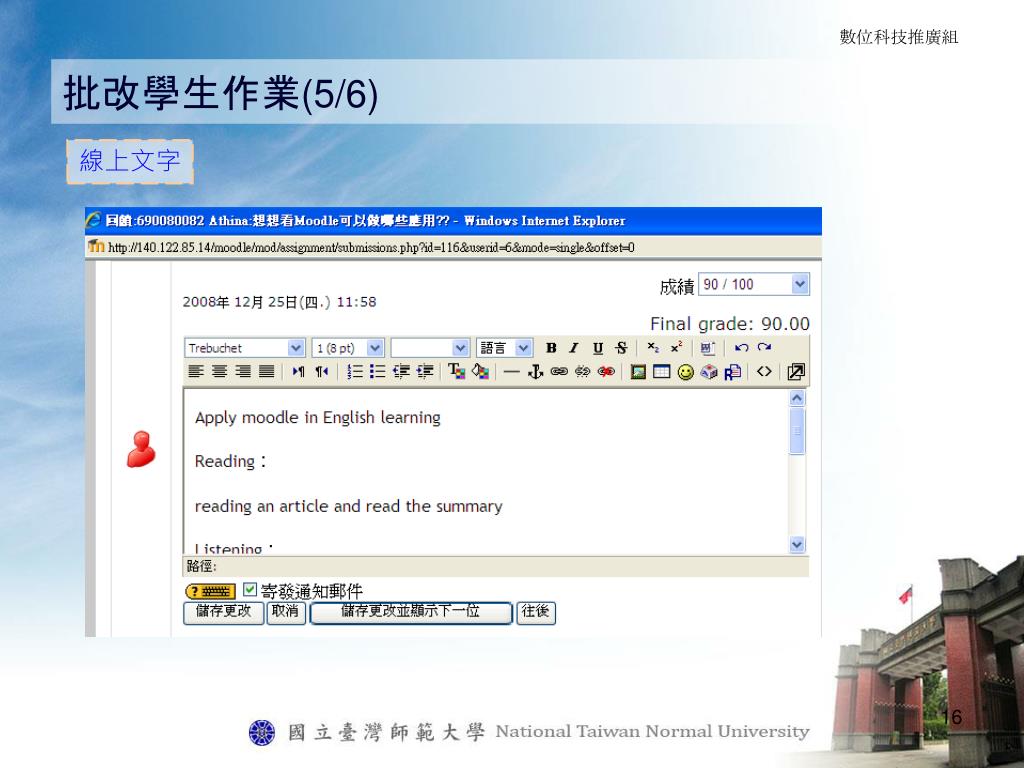Click the 取消 button
The width and height of the screenshot is (1024, 768).
(x=286, y=613)
